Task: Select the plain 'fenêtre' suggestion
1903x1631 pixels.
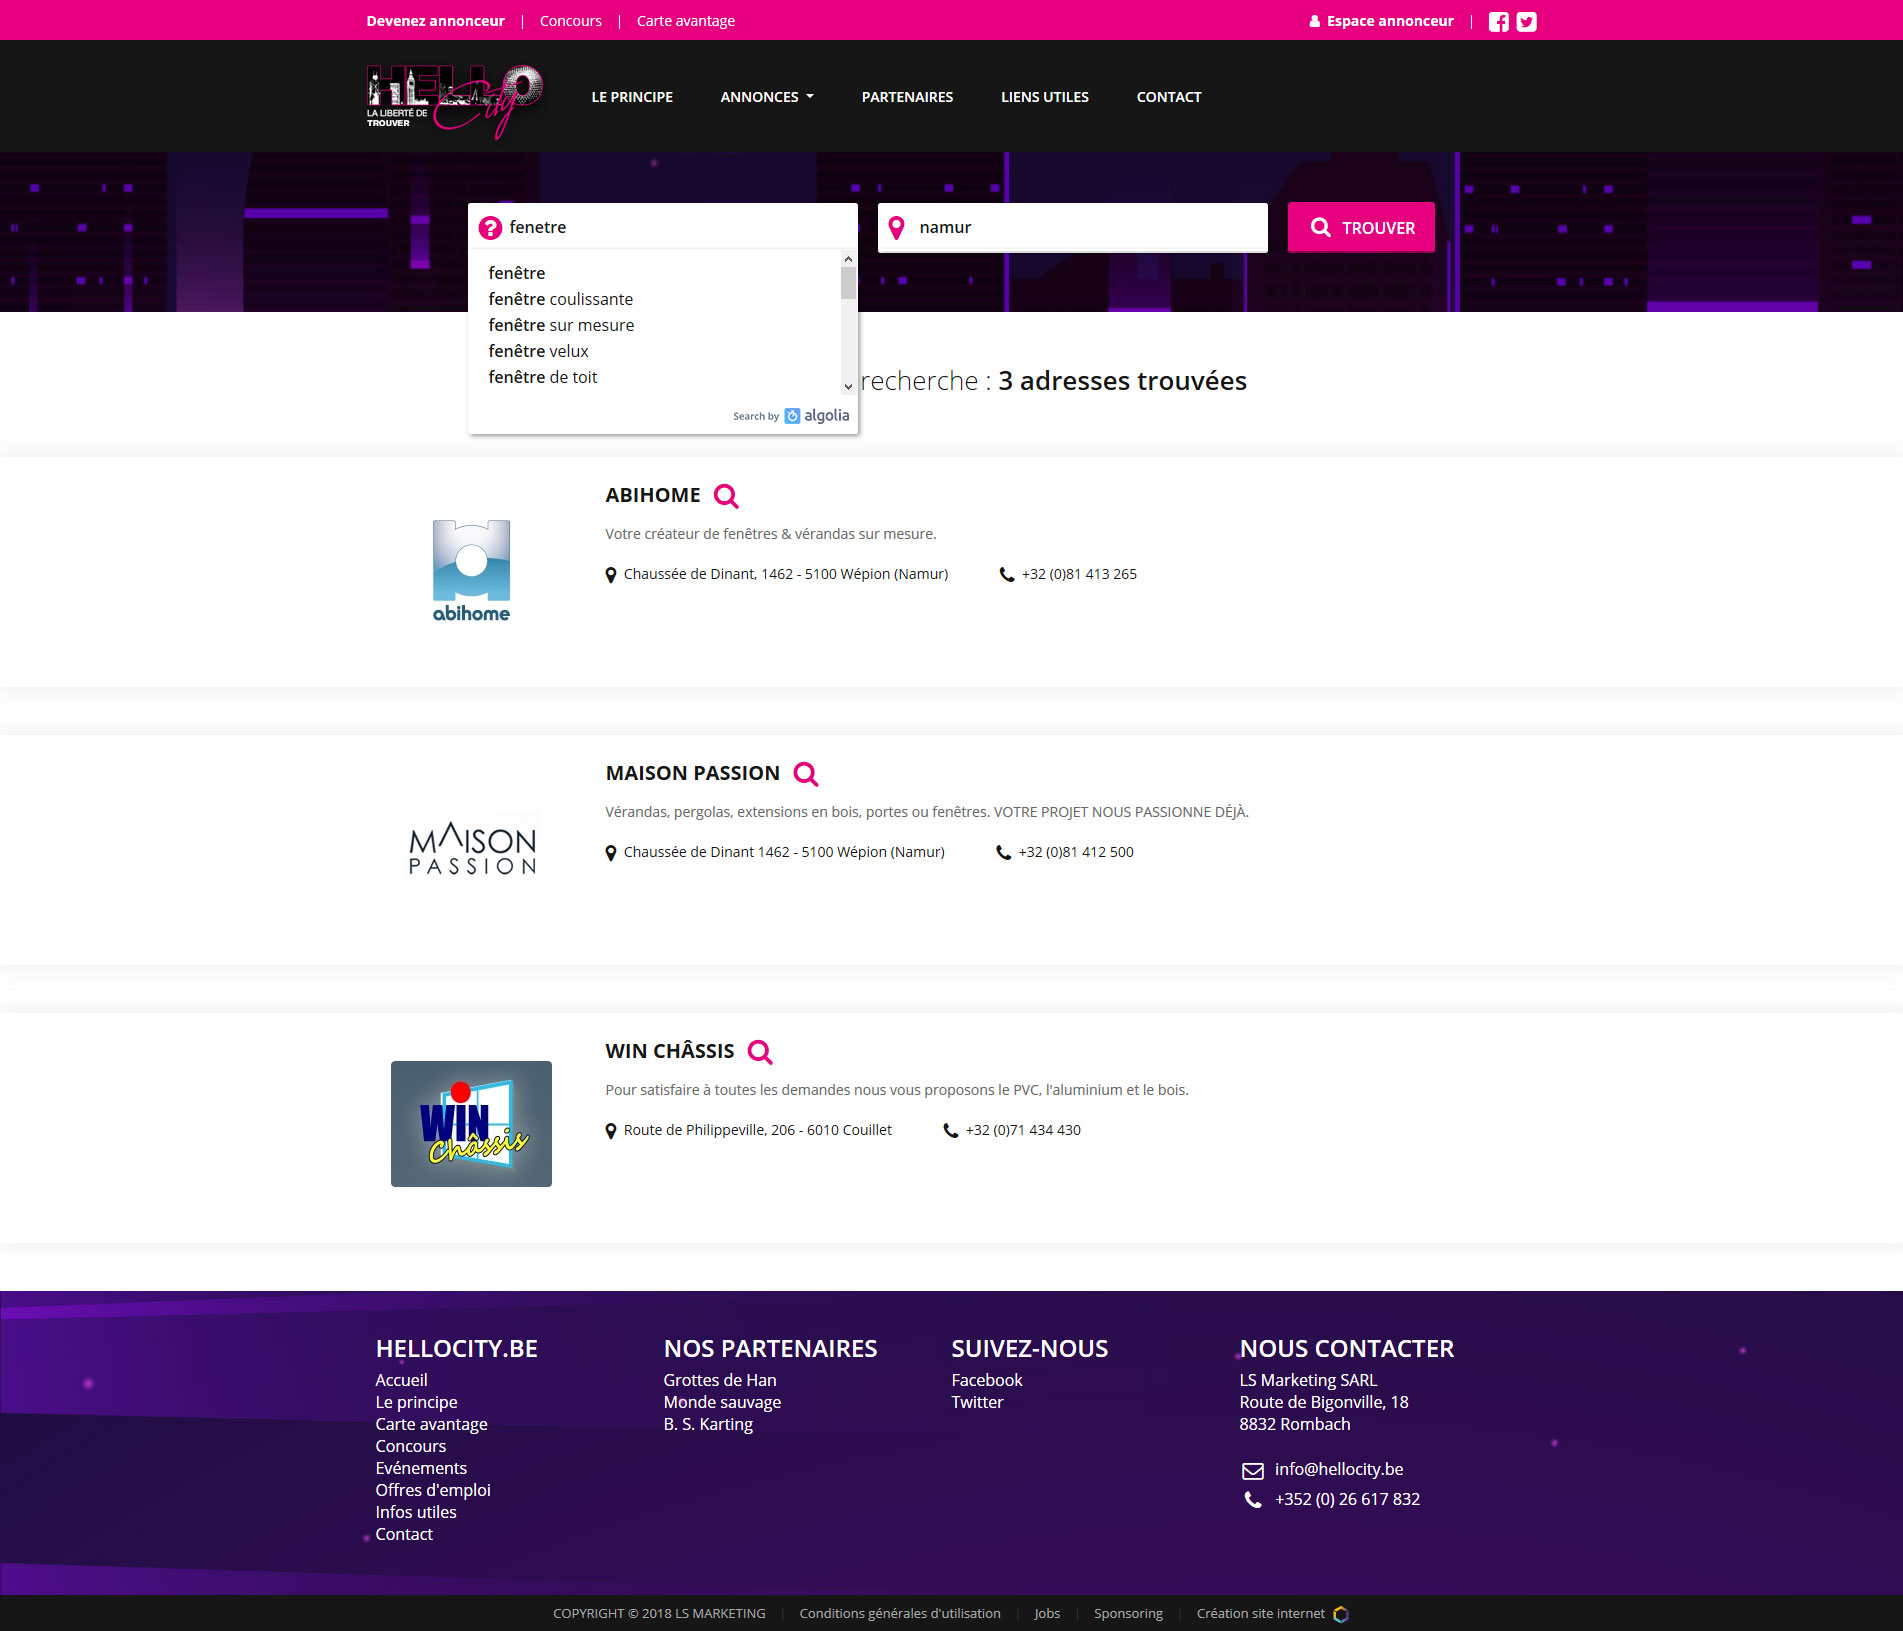Action: [x=516, y=273]
